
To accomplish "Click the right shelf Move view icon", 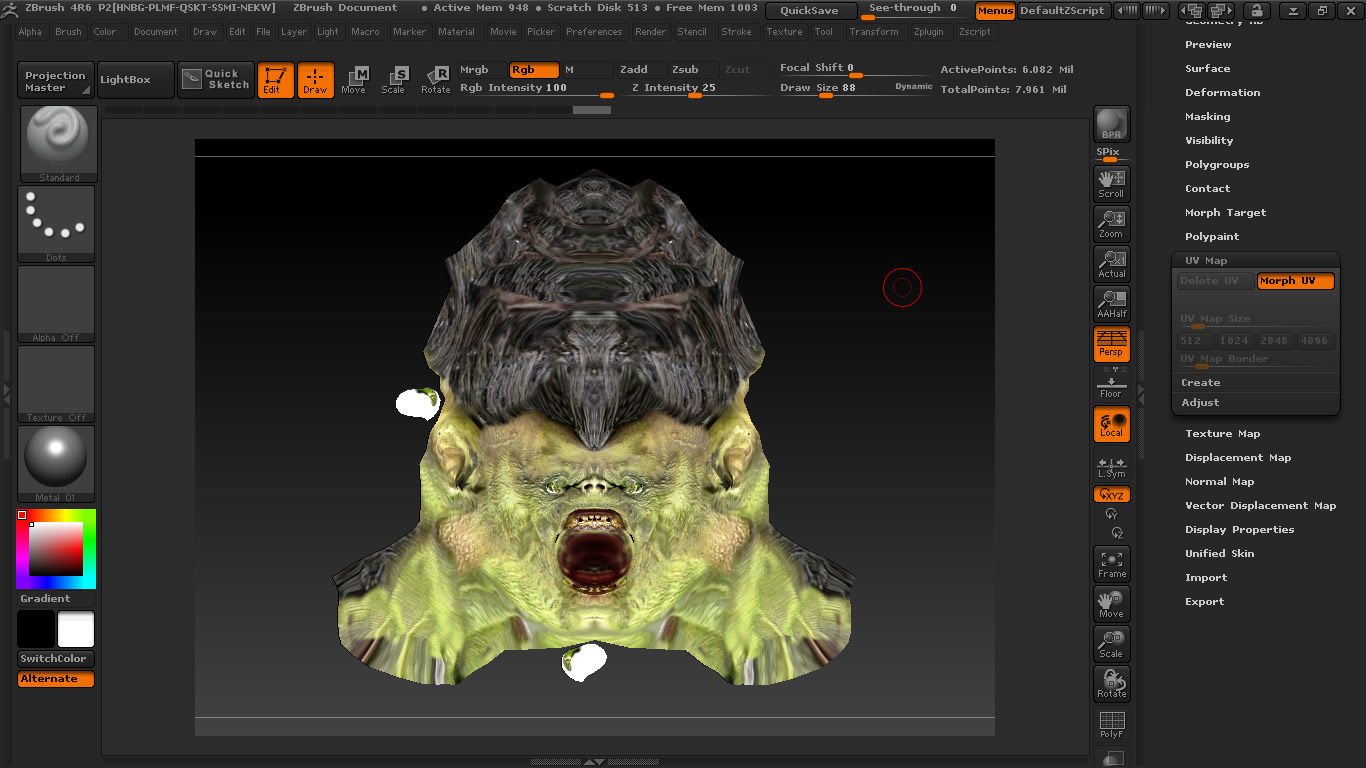I will (1111, 604).
